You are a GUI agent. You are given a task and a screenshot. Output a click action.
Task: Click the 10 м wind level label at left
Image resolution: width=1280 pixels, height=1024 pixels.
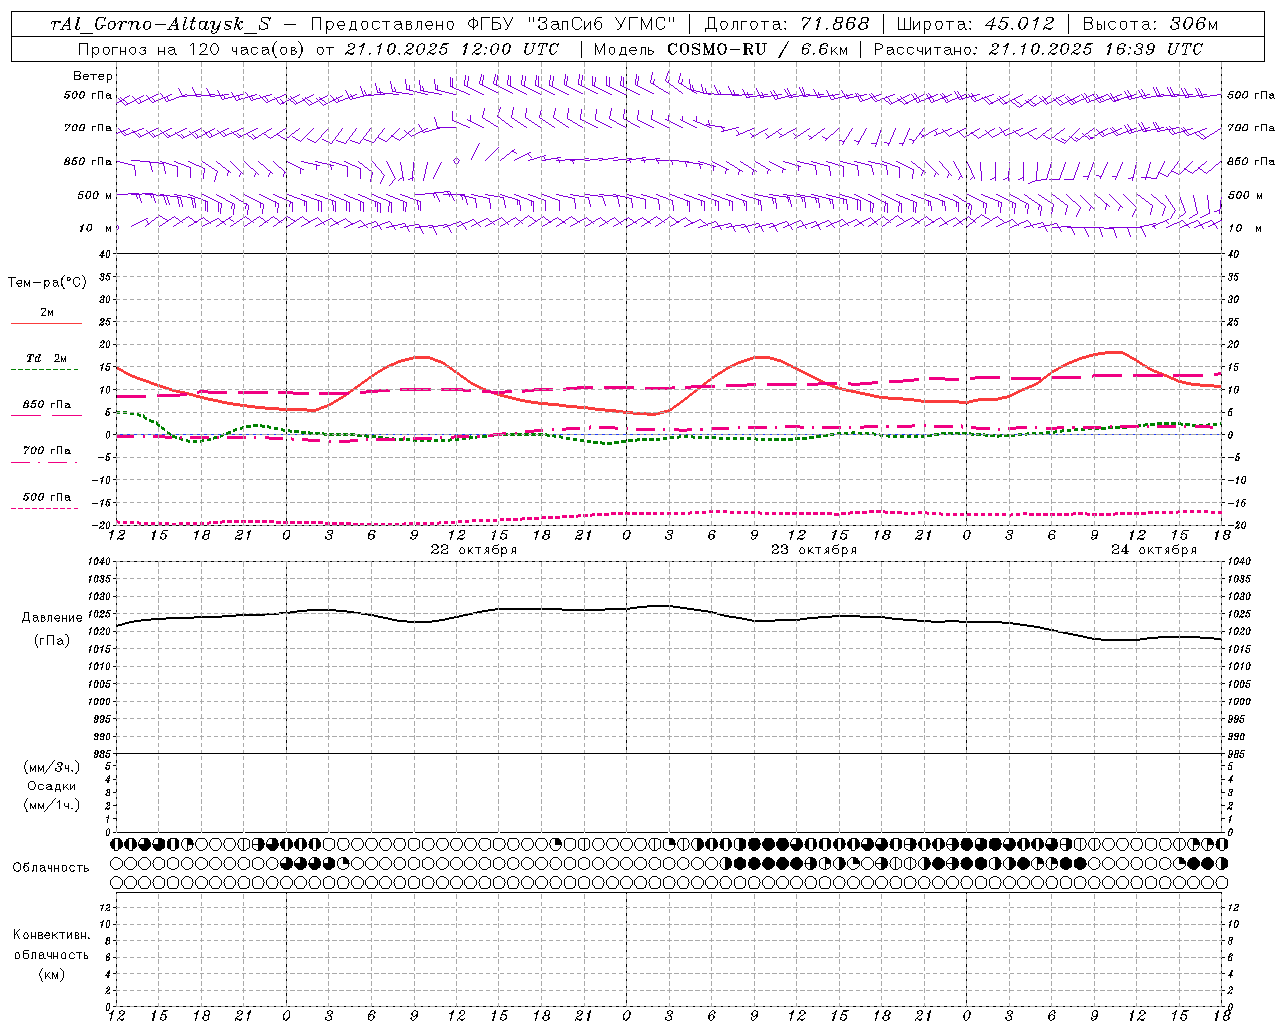[96, 228]
